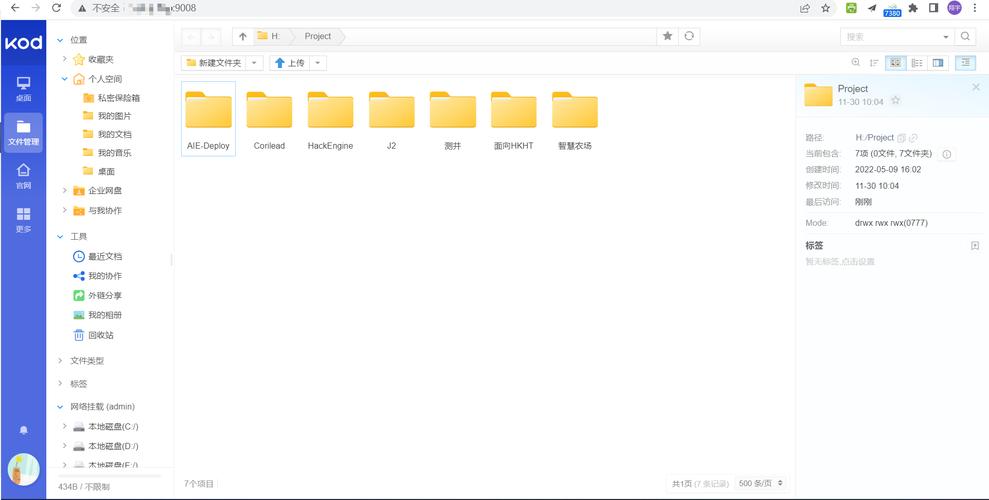
Task: Copy the H:/Project path
Action: (901, 137)
